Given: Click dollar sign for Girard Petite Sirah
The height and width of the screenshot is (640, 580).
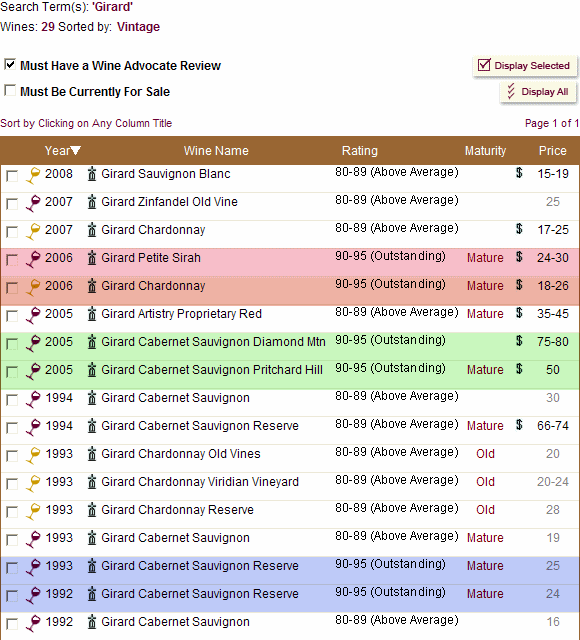Looking at the screenshot, I should click(519, 257).
